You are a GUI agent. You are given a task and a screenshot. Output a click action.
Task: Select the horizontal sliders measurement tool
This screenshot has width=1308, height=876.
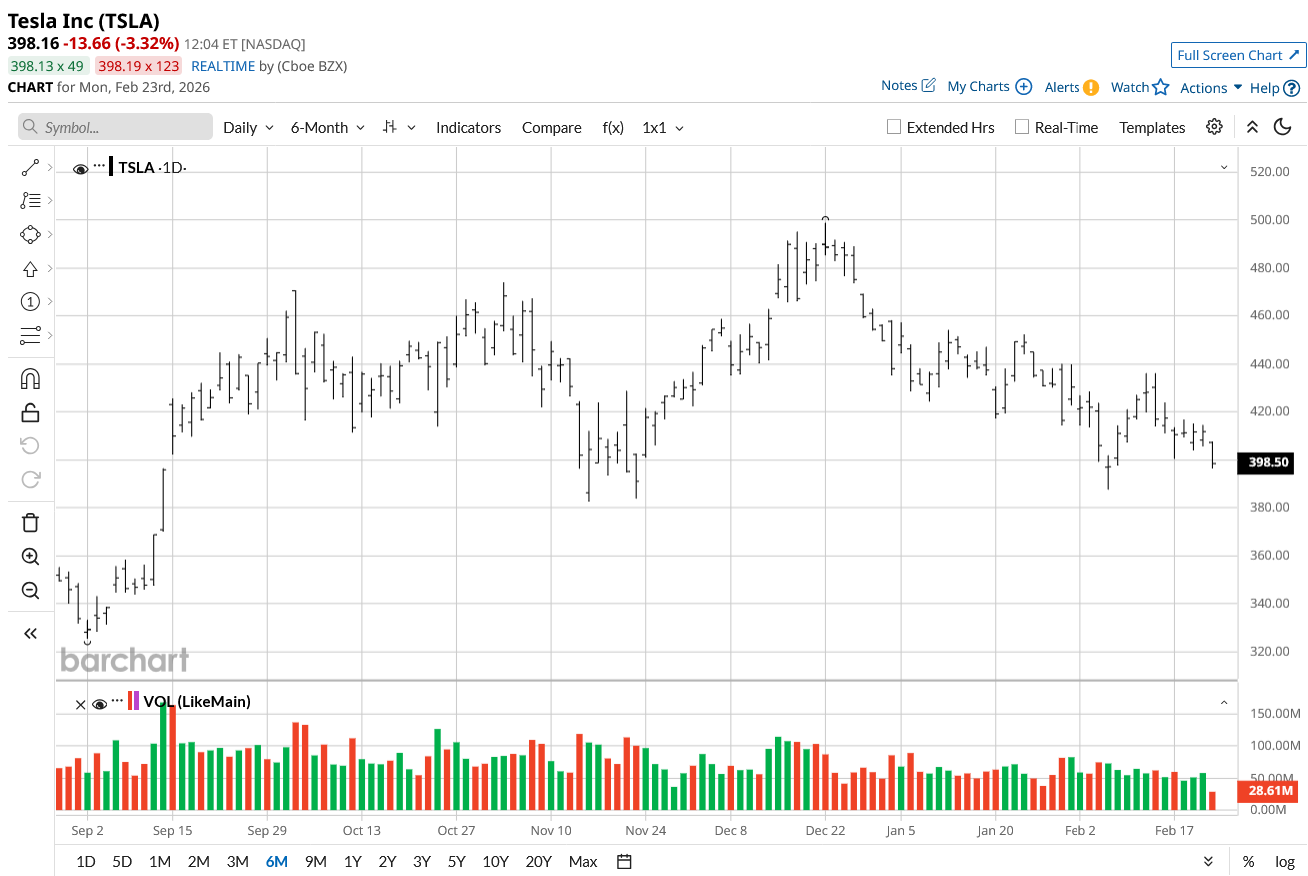30,334
